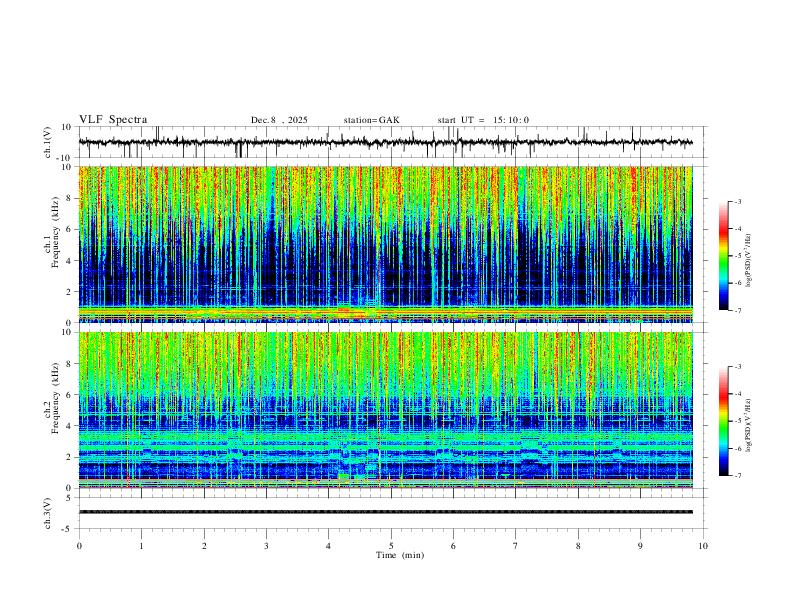The height and width of the screenshot is (612, 792).
Task: Click inside the ch.1 frequency spectrogram
Action: 385,244
